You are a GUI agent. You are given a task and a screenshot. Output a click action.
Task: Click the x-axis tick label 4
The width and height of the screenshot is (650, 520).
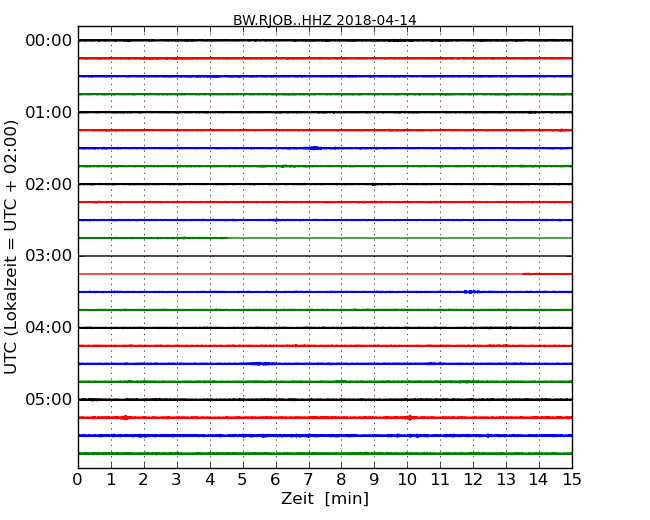(x=210, y=480)
